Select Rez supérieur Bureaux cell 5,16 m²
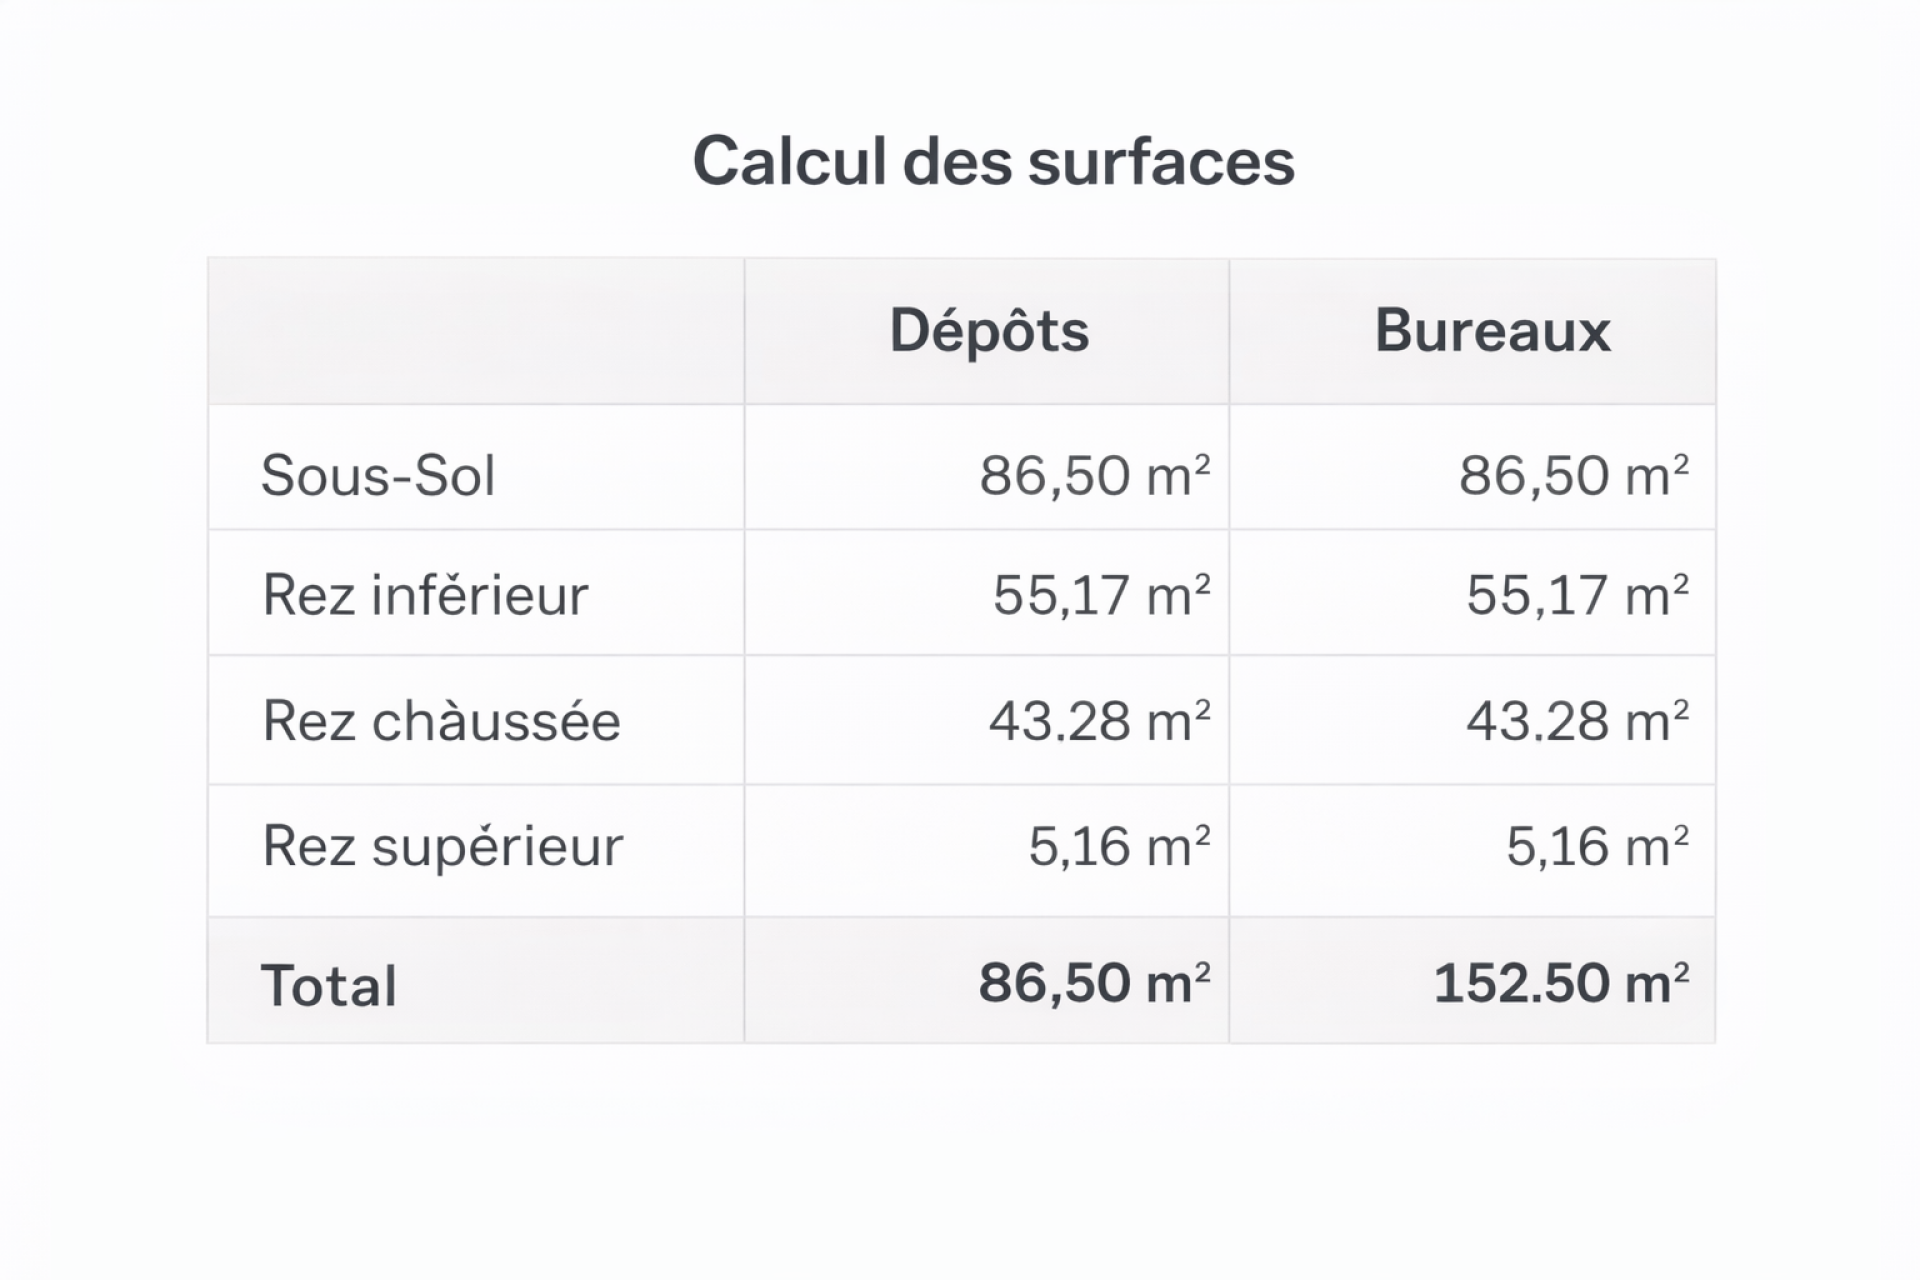This screenshot has width=1920, height=1280. click(1597, 847)
